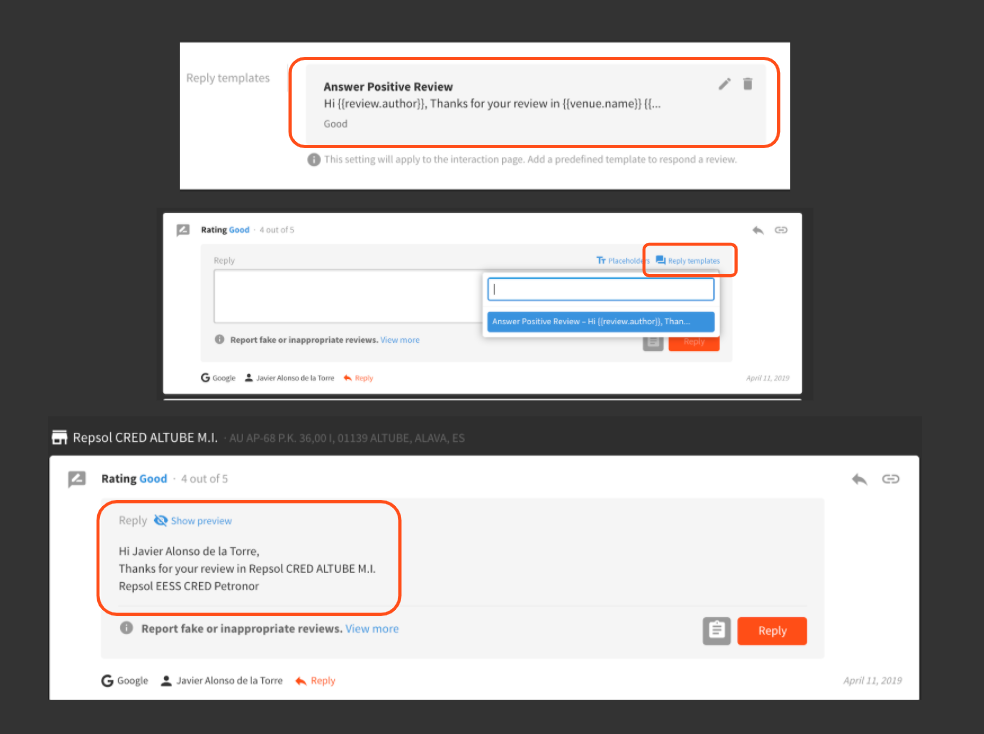Image resolution: width=984 pixels, height=734 pixels.
Task: Open the Reply templates dropdown
Action: tap(688, 261)
